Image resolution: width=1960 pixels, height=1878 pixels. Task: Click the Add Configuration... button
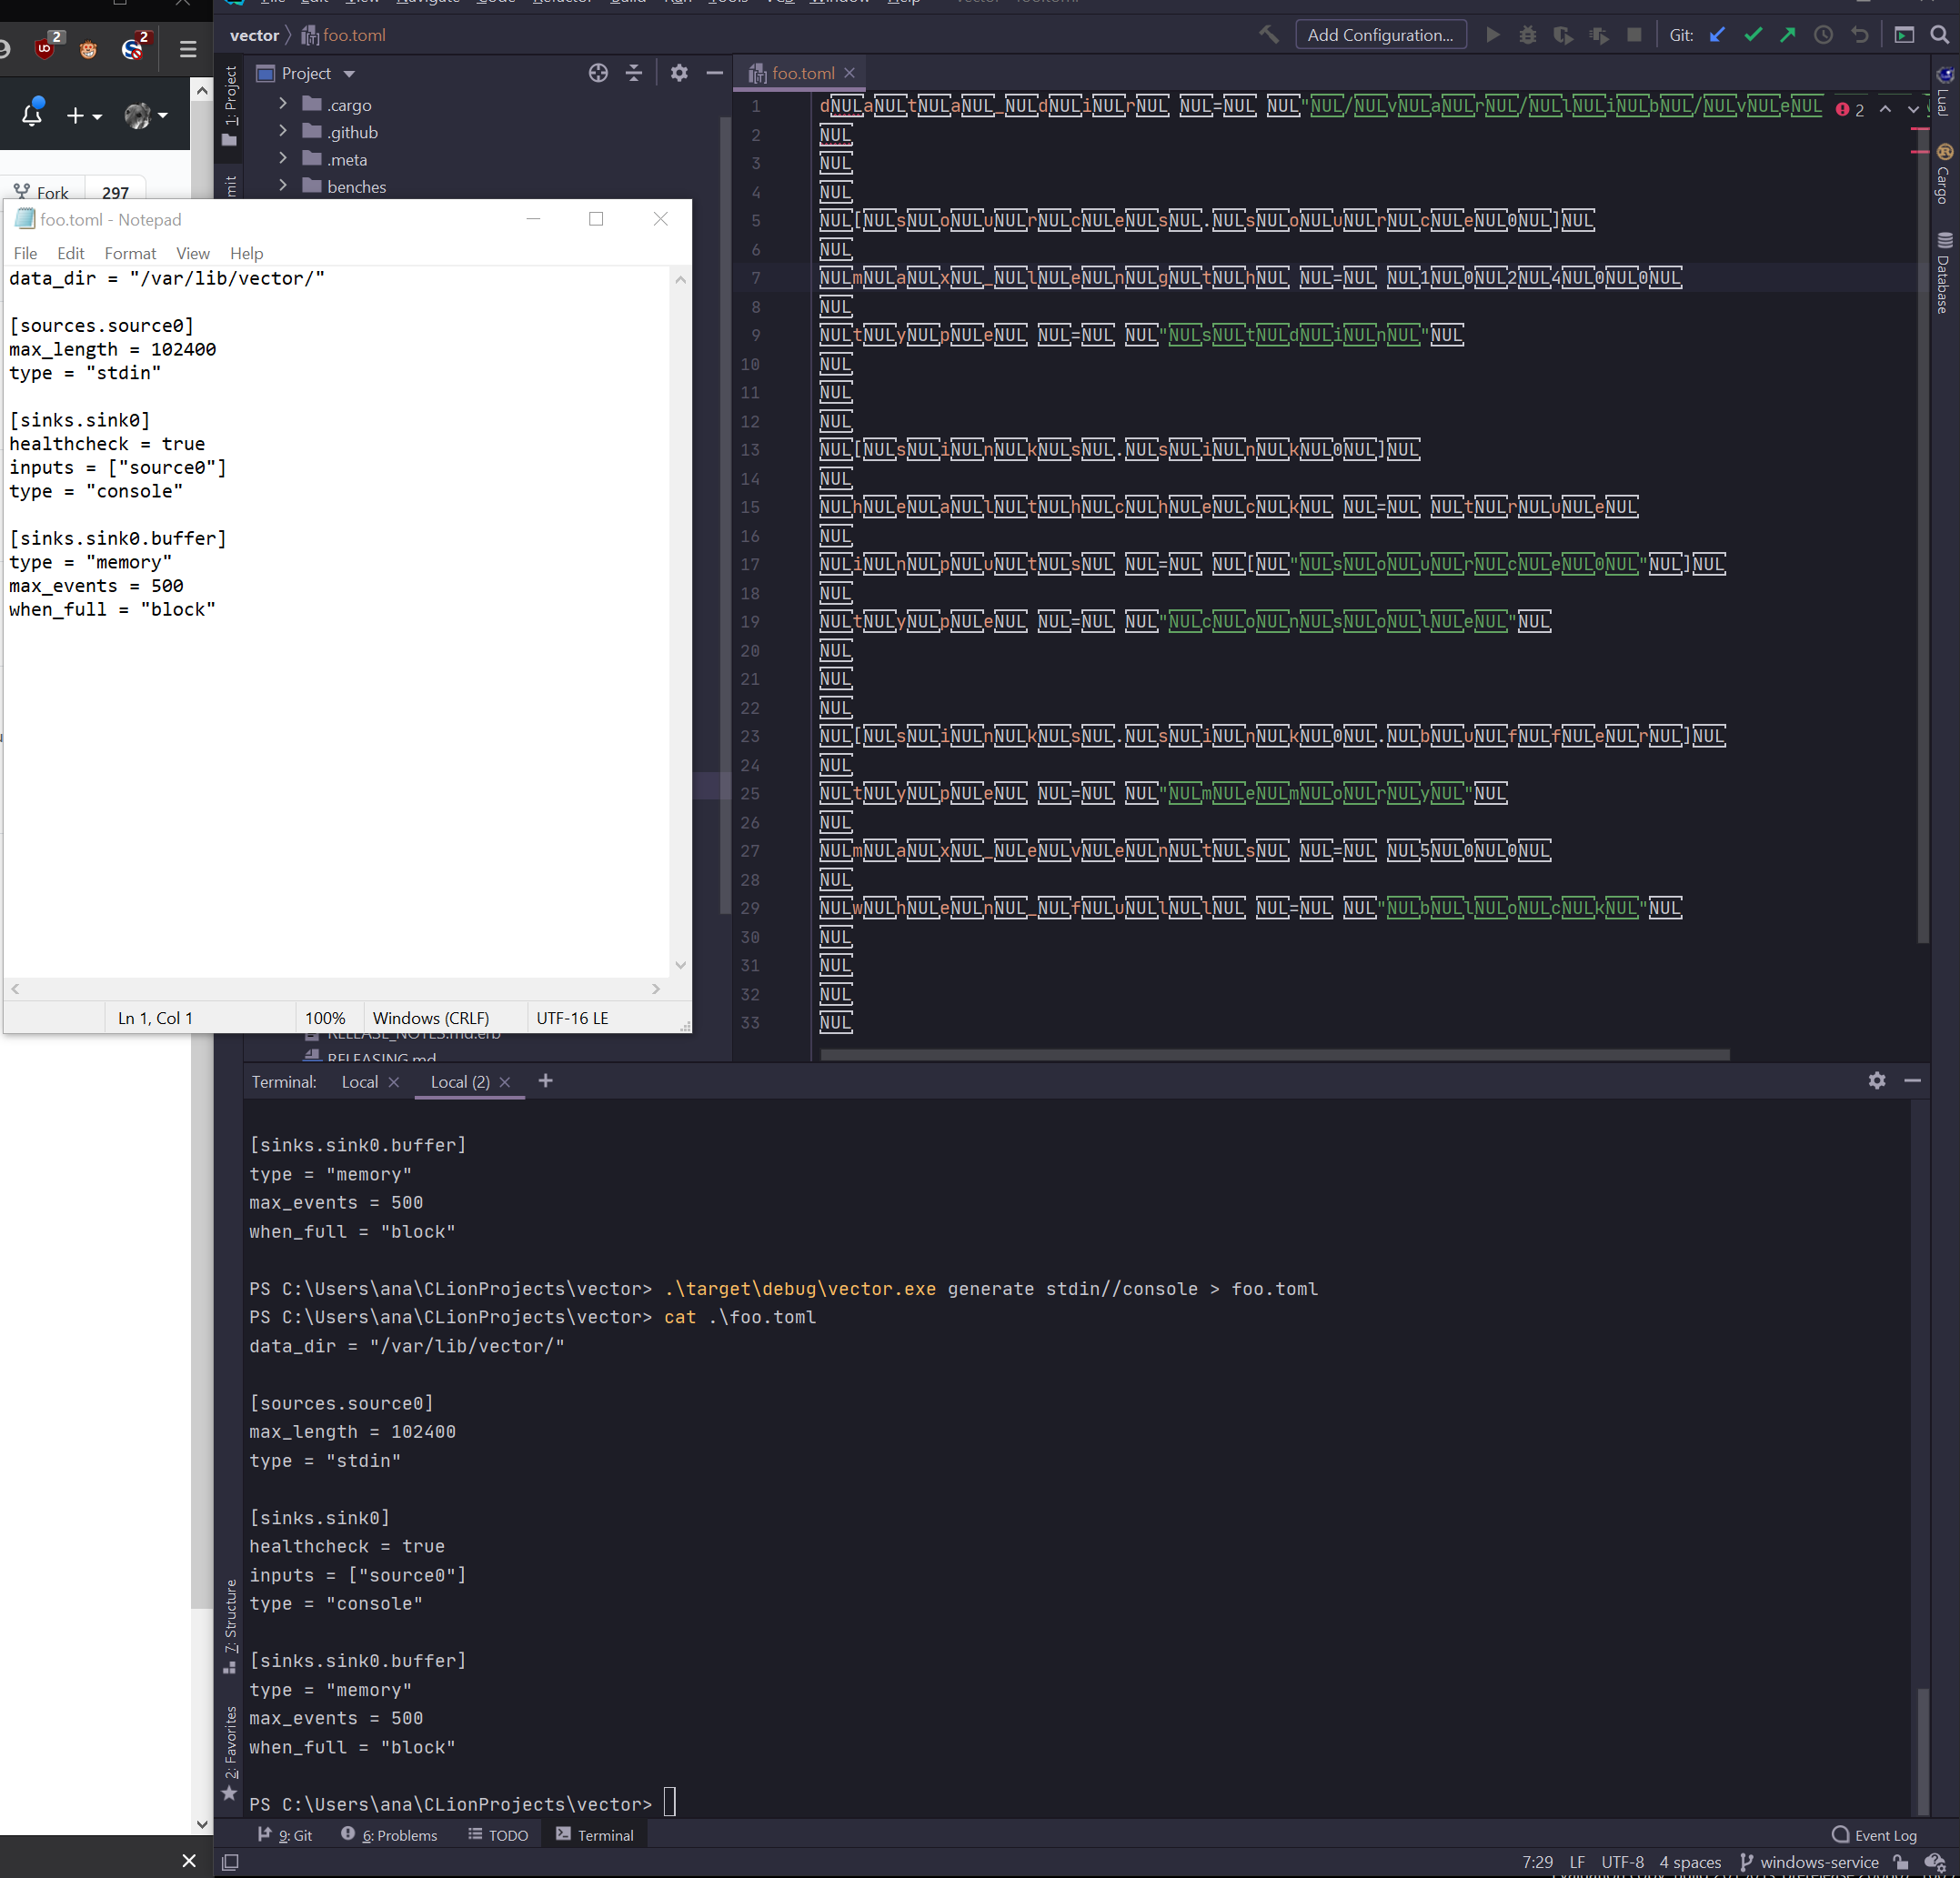pyautogui.click(x=1380, y=34)
